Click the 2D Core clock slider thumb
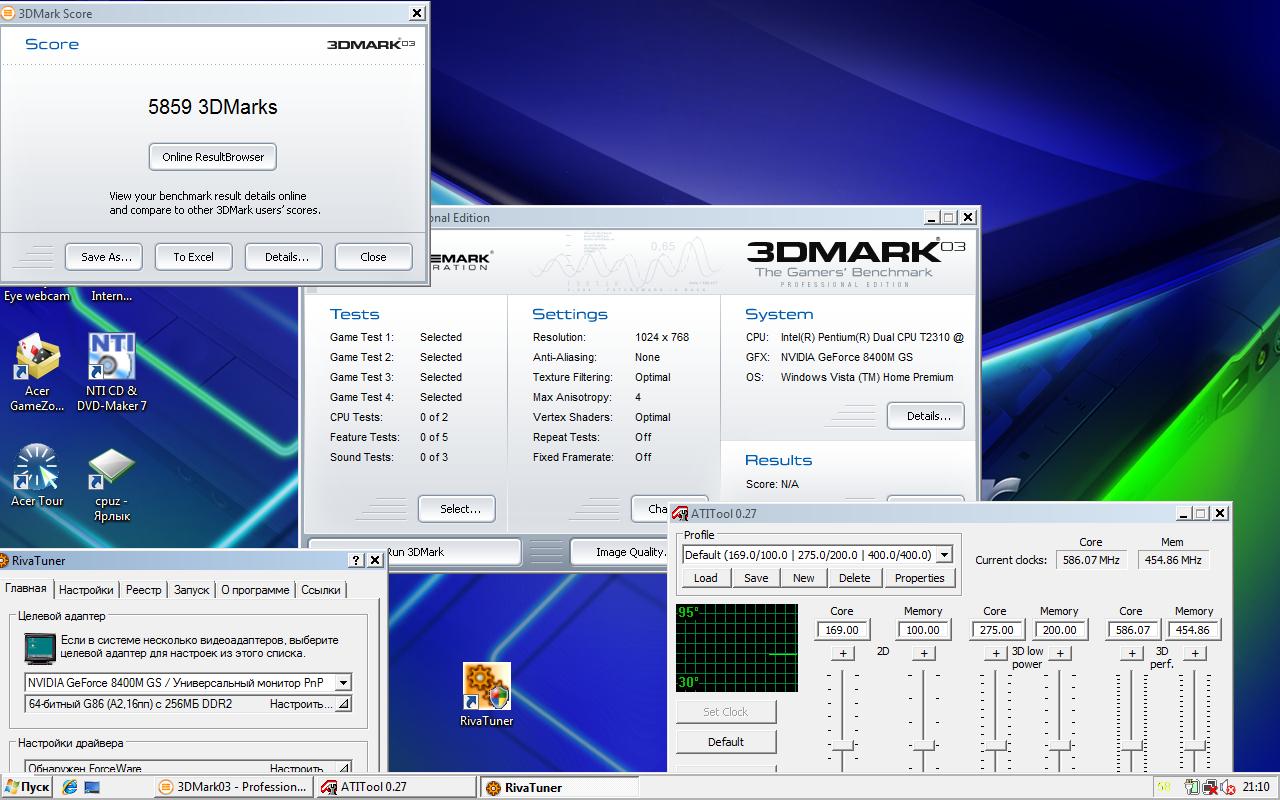The height and width of the screenshot is (800, 1280). pos(843,746)
